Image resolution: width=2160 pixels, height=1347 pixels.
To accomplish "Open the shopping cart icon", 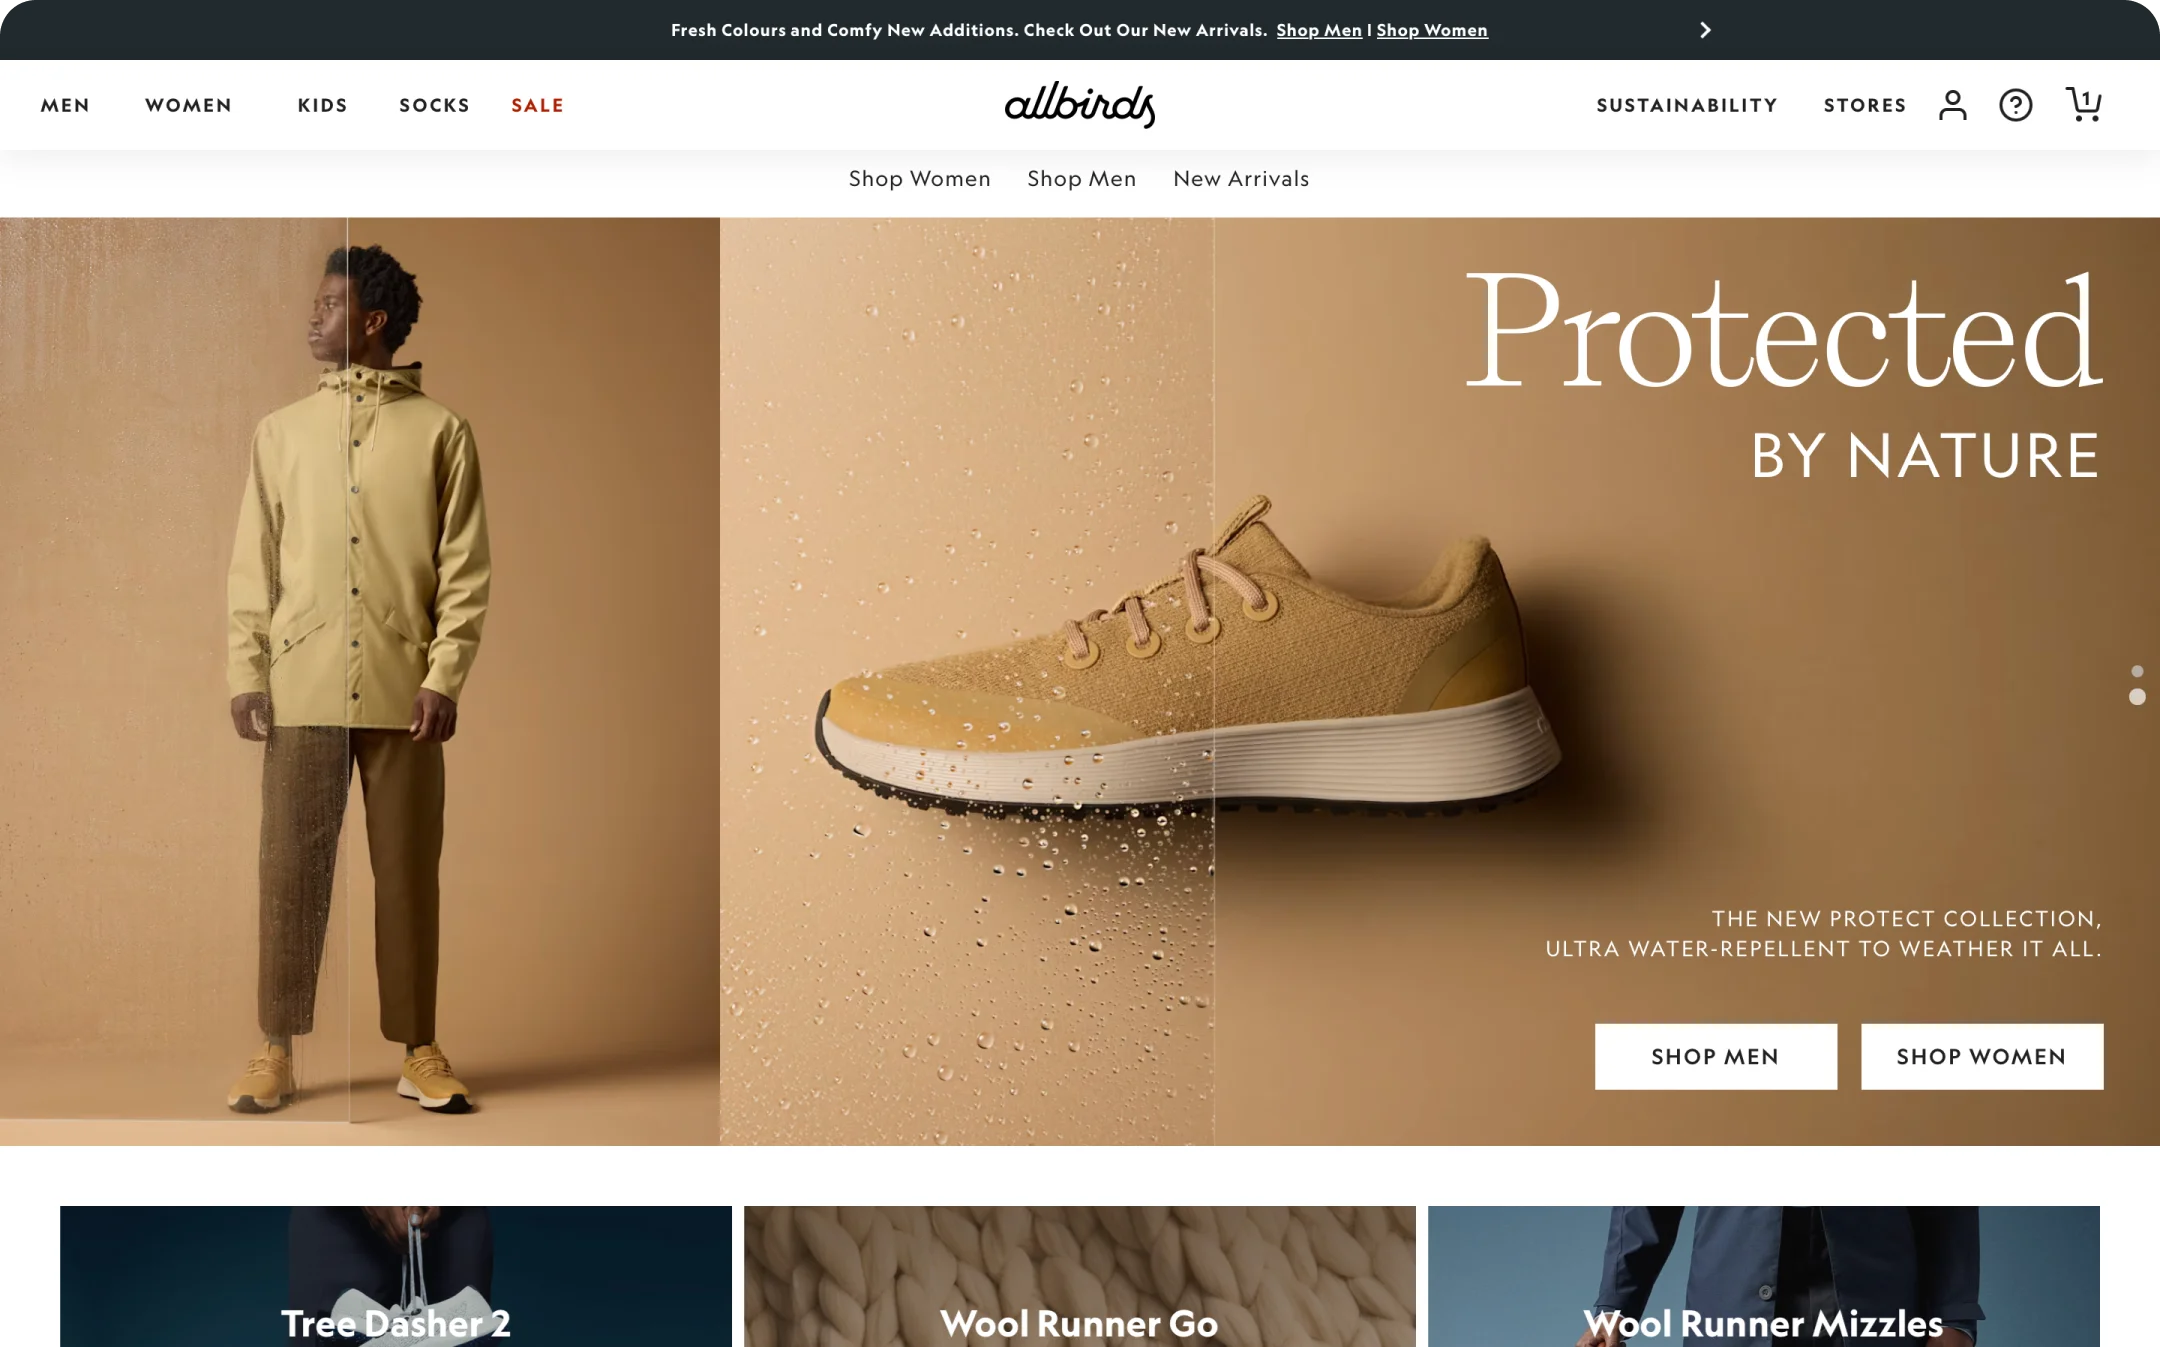I will pos(2084,104).
